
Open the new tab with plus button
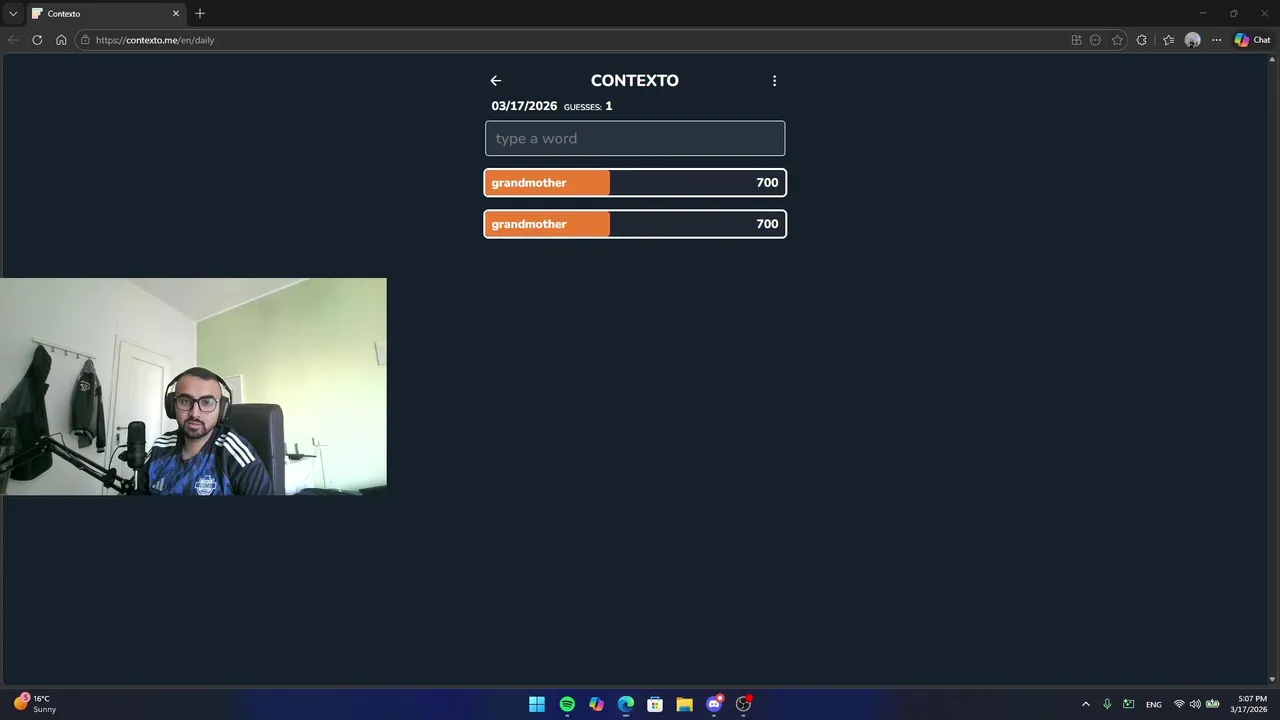(x=200, y=13)
